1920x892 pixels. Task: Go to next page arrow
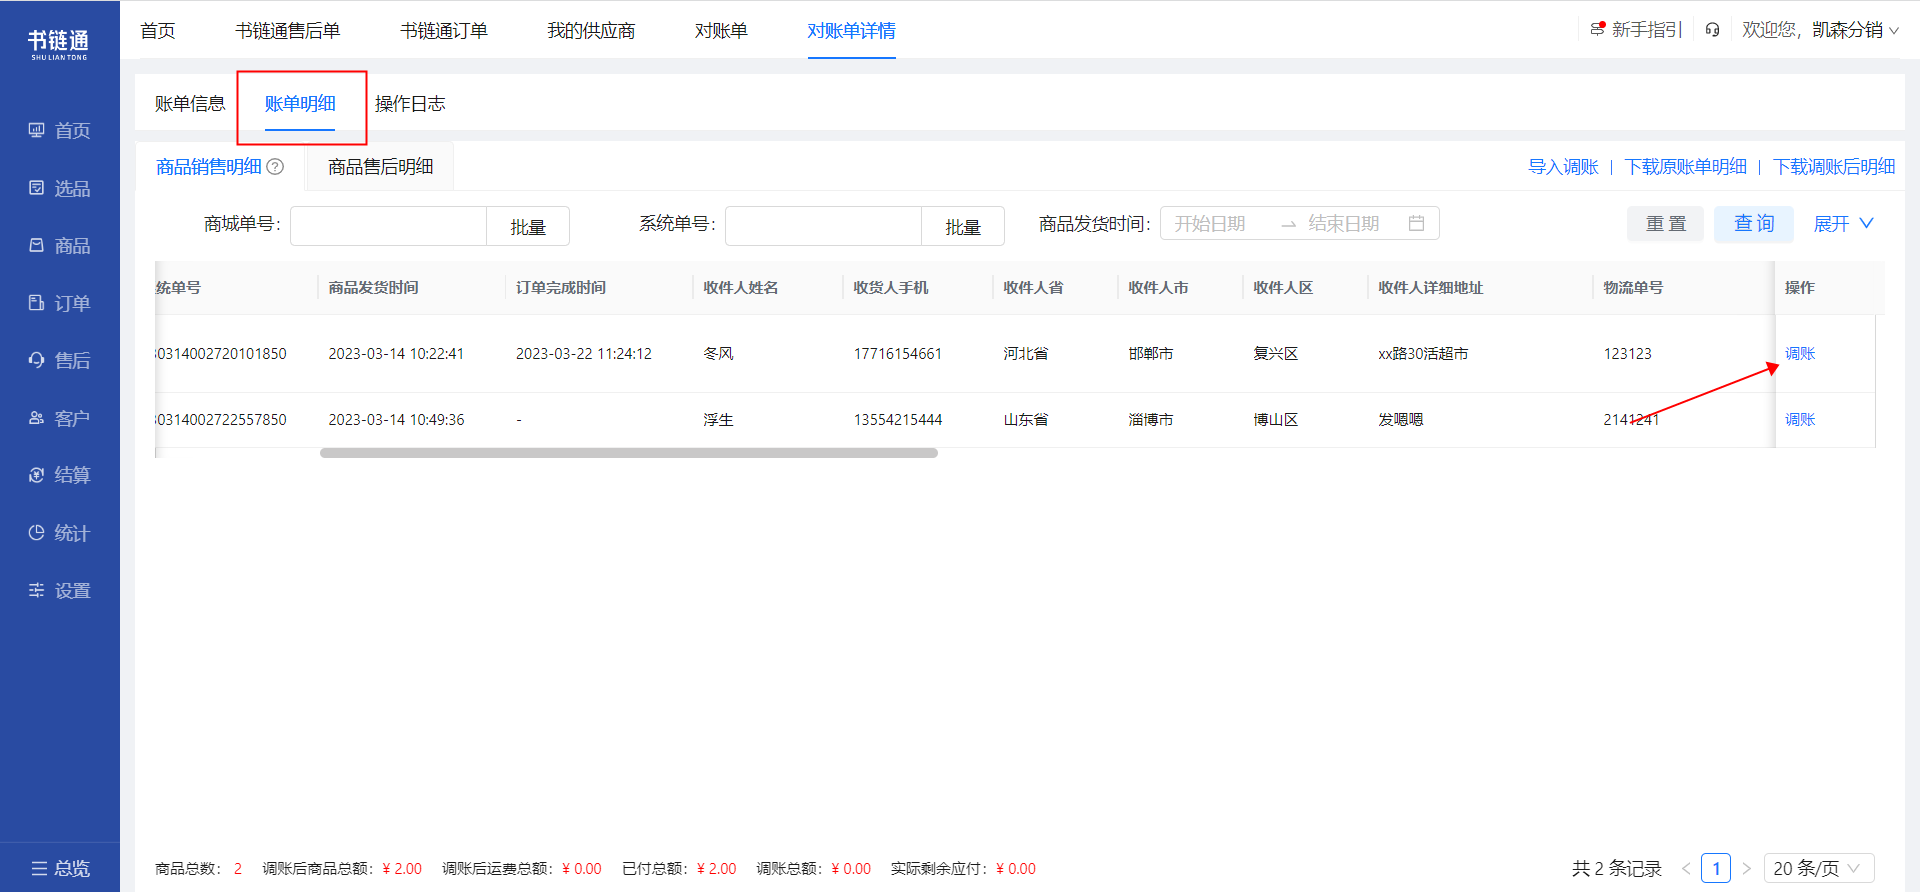tap(1747, 868)
